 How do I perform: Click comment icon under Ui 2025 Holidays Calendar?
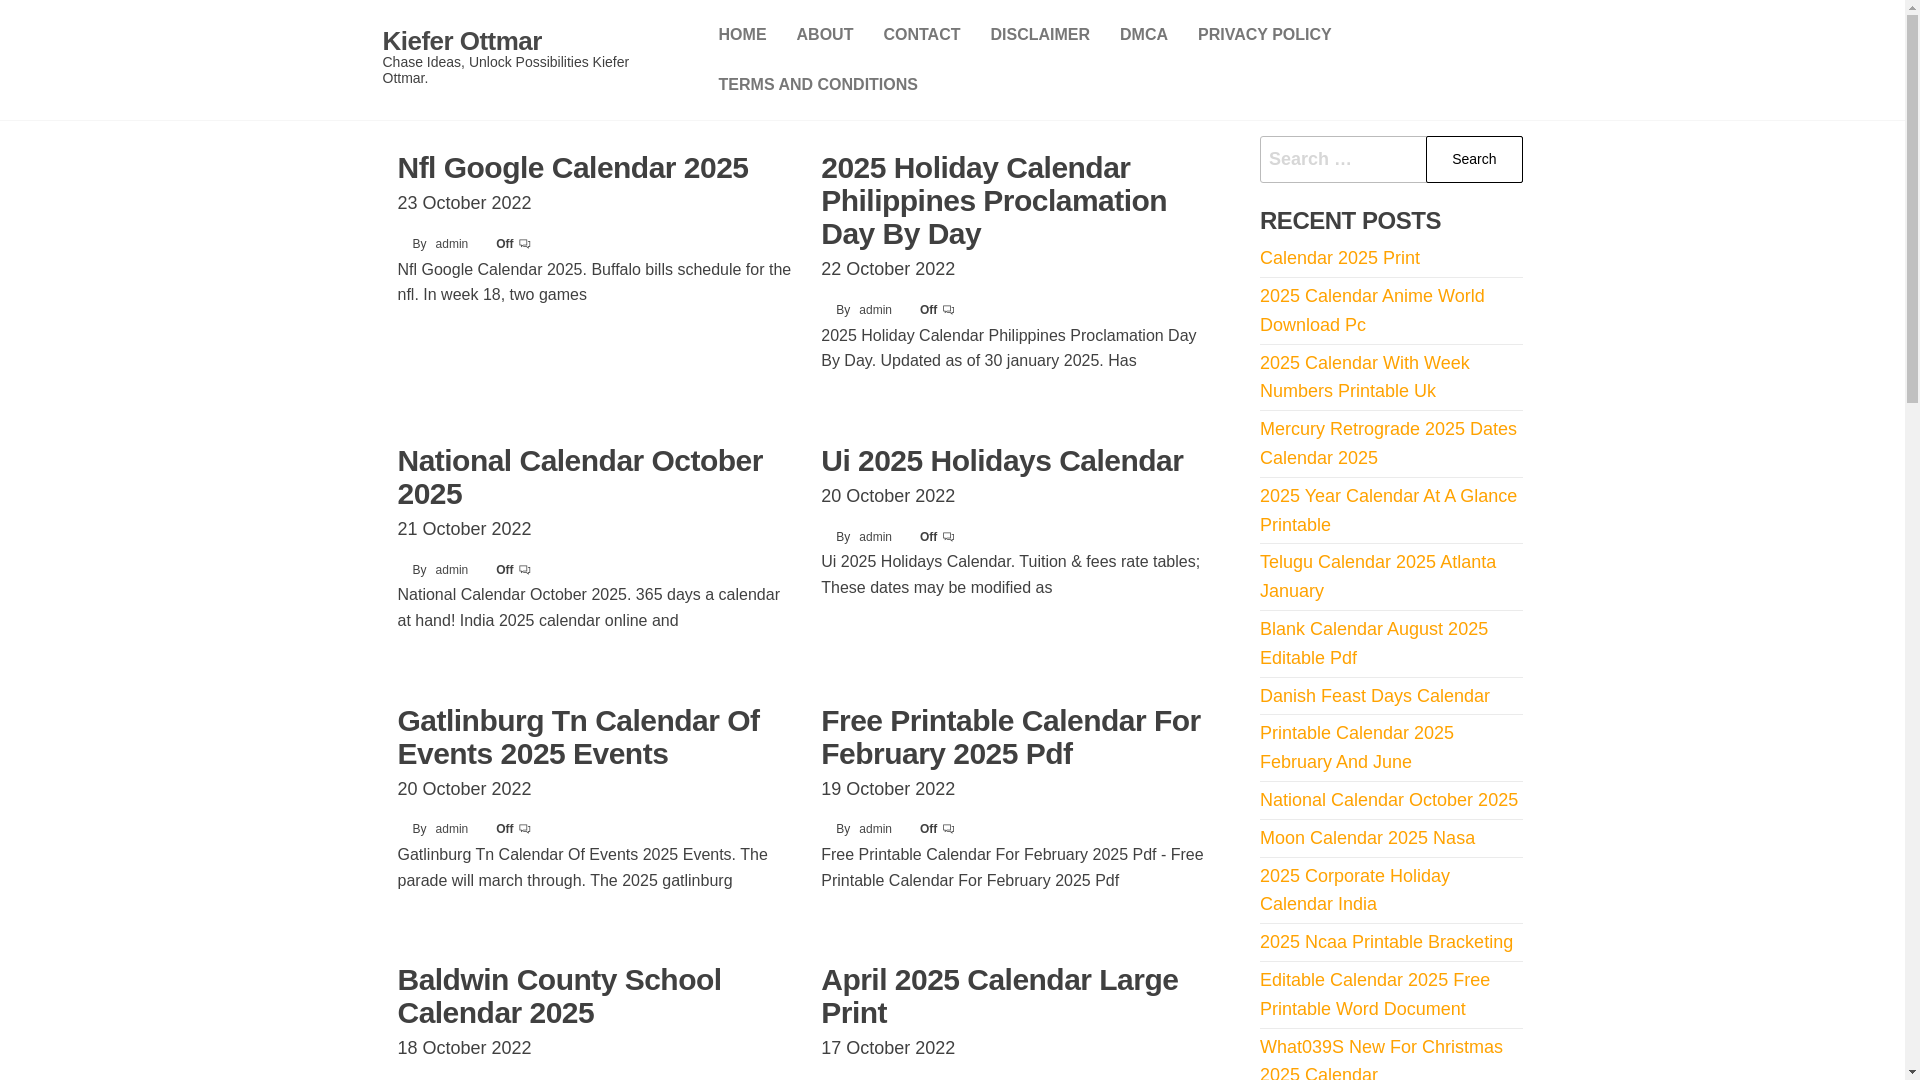(949, 537)
